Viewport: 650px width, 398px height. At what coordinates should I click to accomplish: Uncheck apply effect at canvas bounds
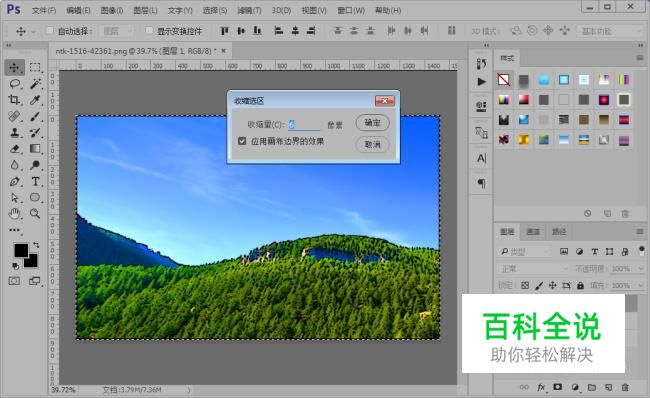point(242,141)
